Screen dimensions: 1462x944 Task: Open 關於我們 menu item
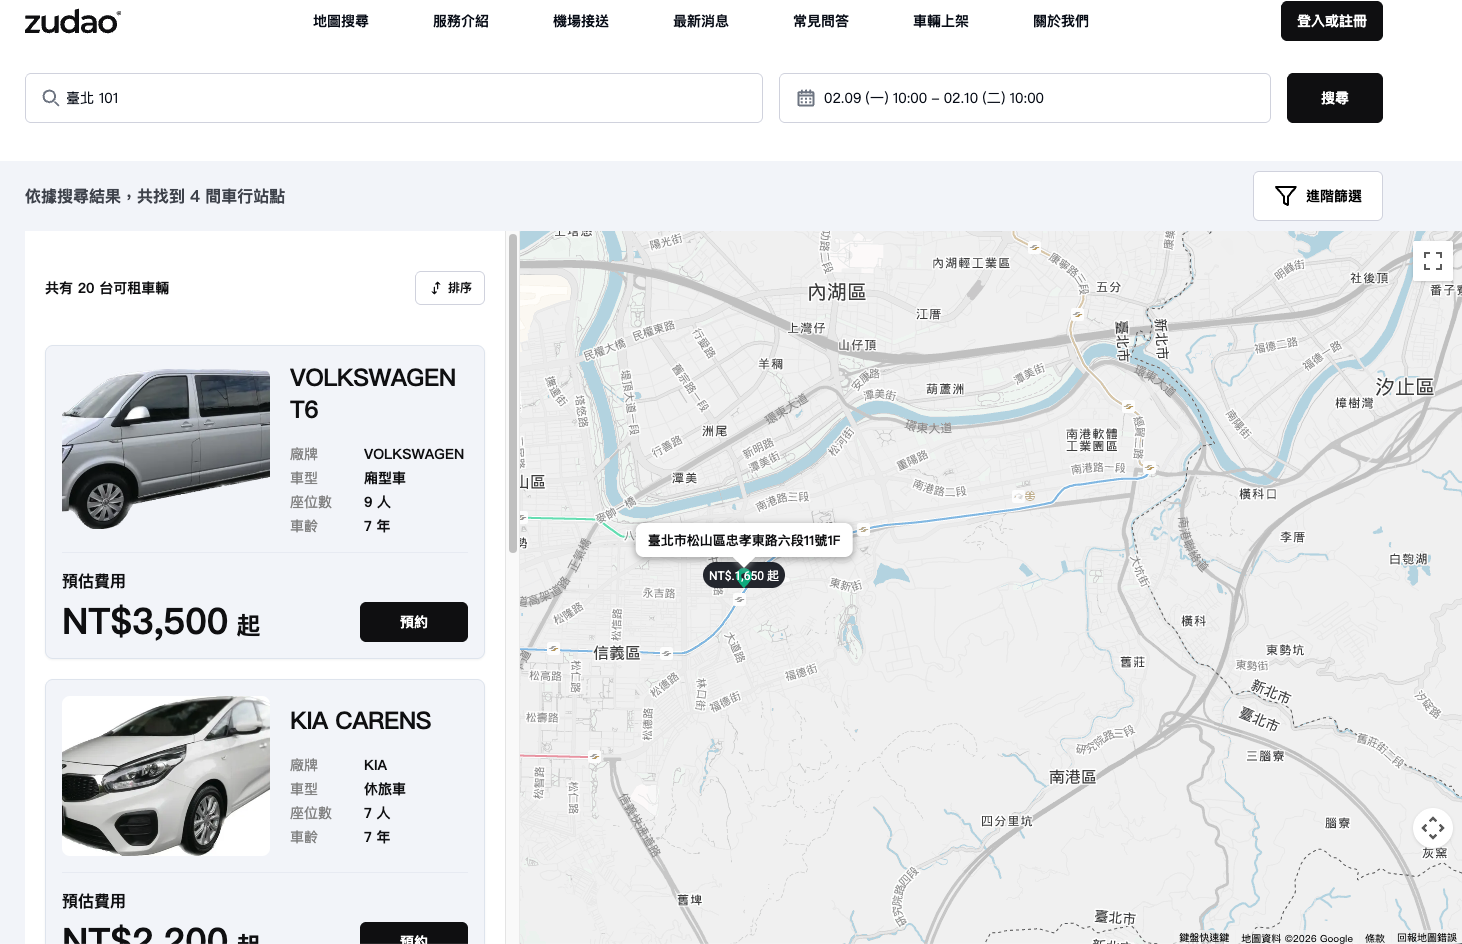(x=1061, y=21)
